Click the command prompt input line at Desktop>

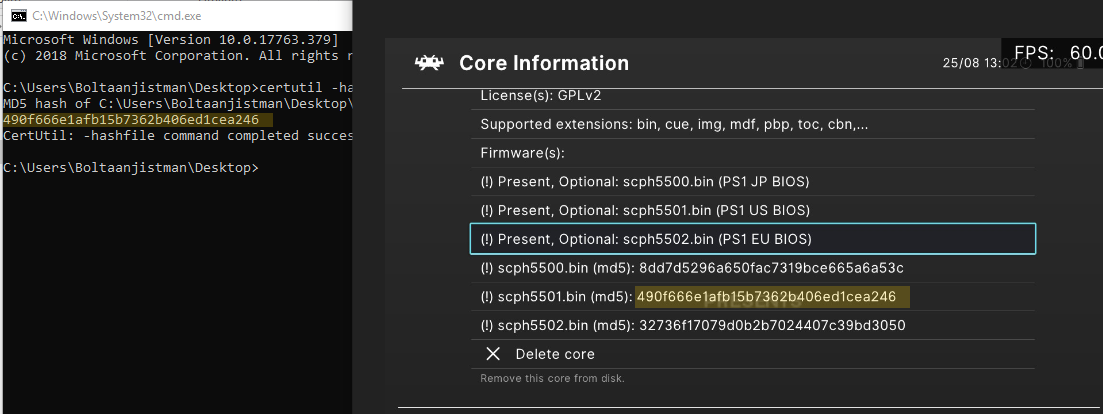point(131,167)
